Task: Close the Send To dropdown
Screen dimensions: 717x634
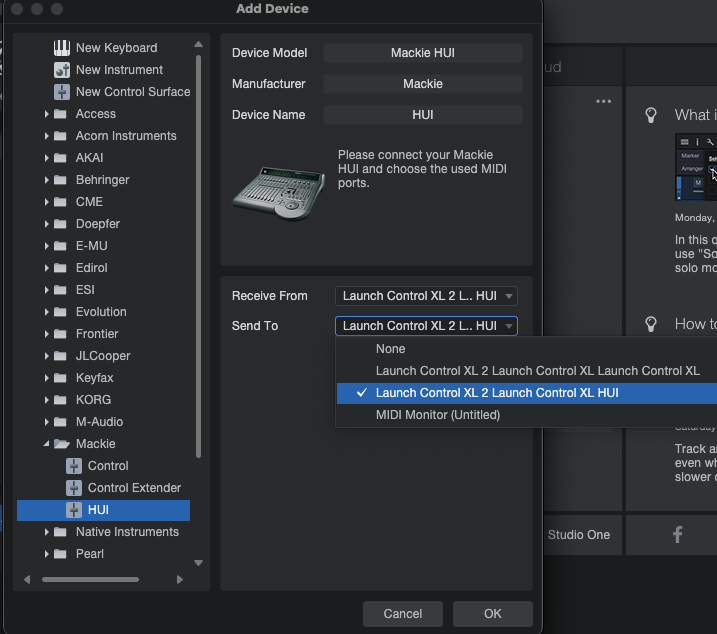Action: coord(426,326)
